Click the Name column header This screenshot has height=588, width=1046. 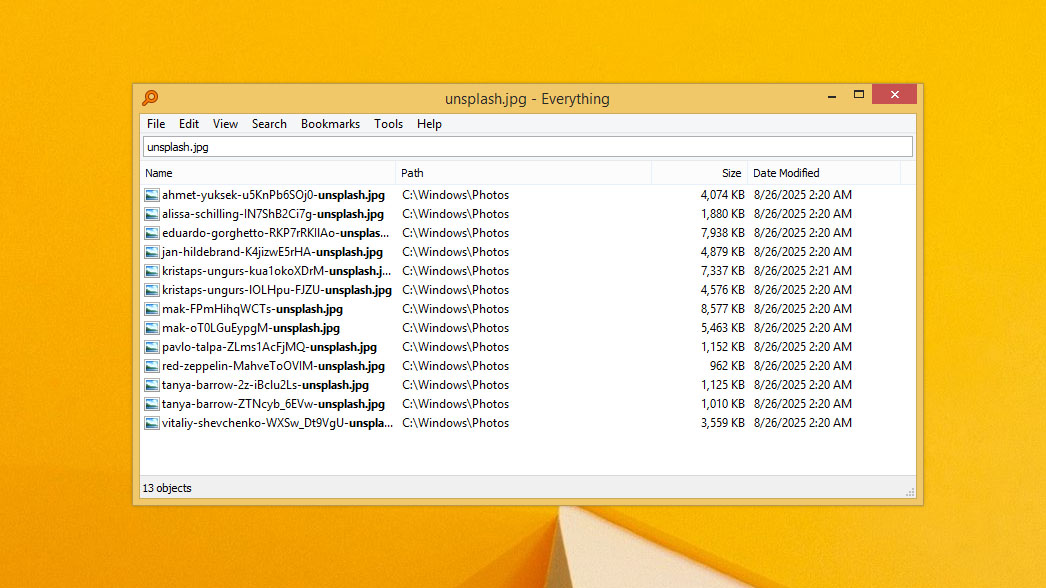point(159,172)
